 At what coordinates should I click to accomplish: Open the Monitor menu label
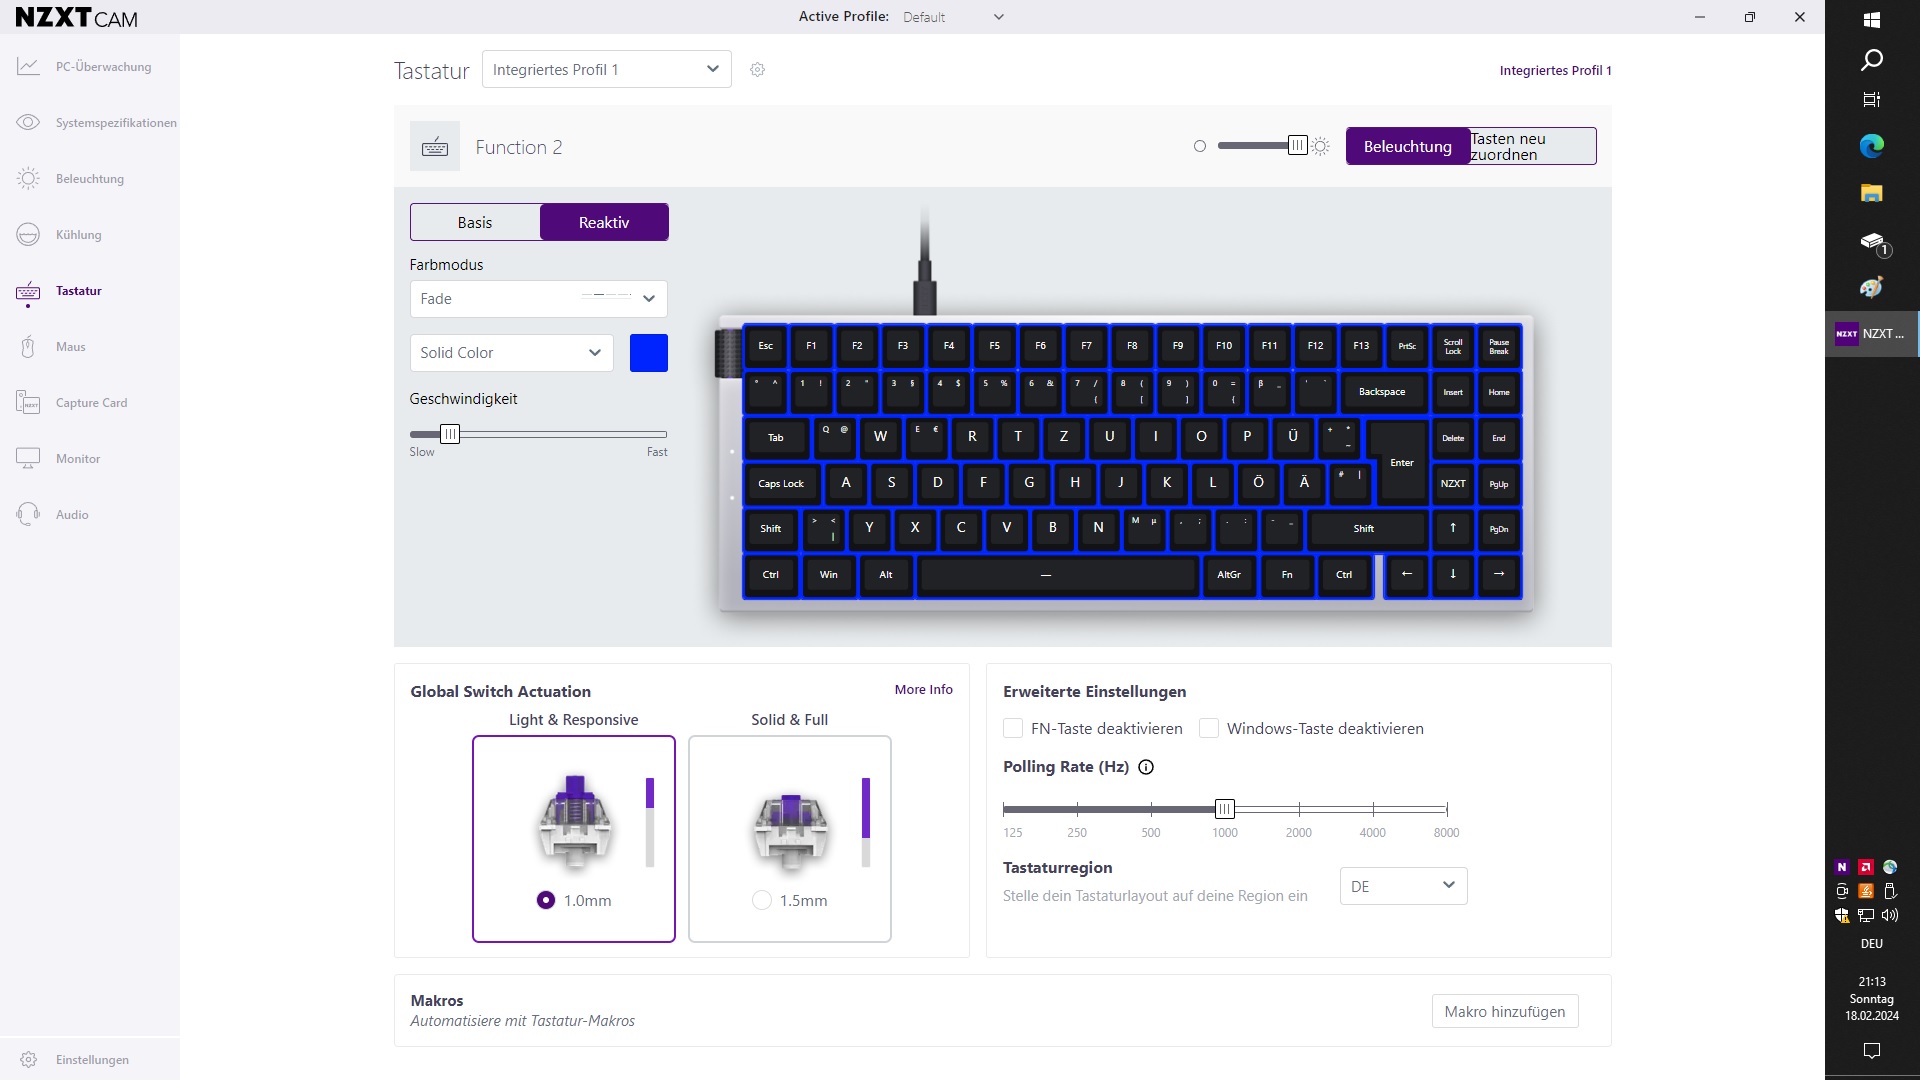pos(78,459)
